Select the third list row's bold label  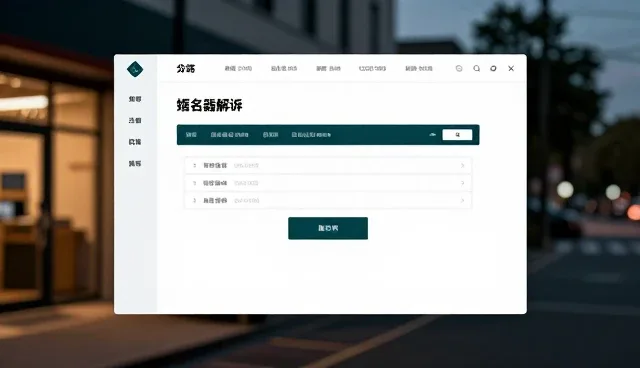[x=215, y=201]
